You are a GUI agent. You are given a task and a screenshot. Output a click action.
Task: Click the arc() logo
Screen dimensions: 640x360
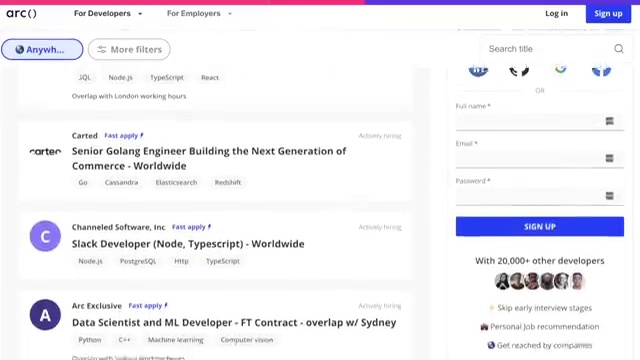pos(21,13)
